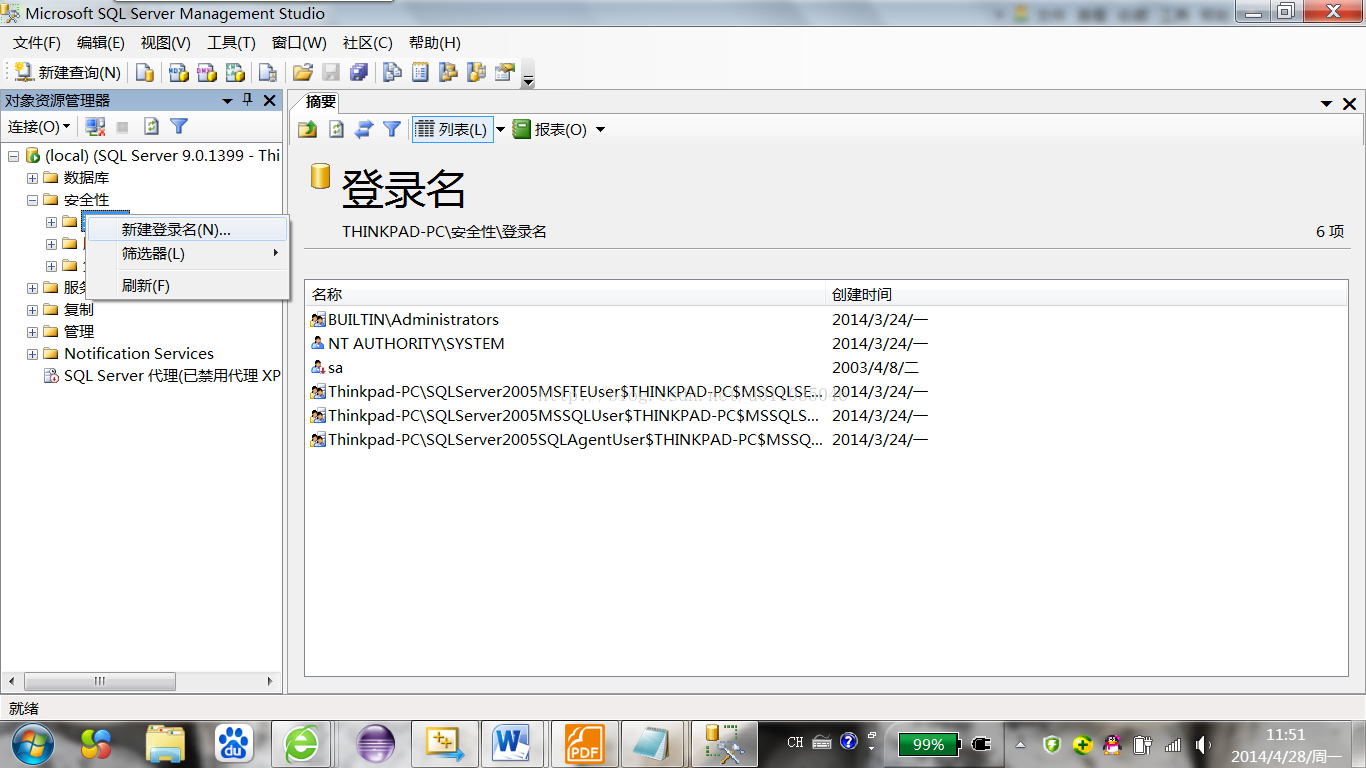Open the 视图(V) menu
This screenshot has height=768, width=1366.
pos(166,43)
